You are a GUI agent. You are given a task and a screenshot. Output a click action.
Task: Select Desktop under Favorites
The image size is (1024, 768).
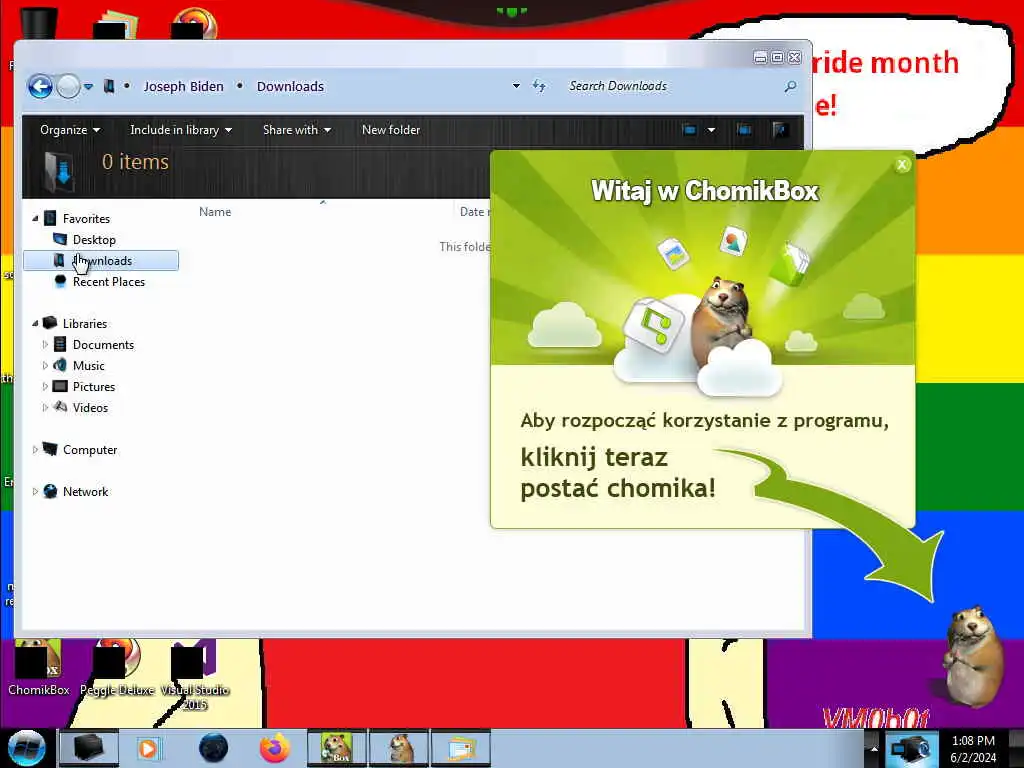[94, 240]
